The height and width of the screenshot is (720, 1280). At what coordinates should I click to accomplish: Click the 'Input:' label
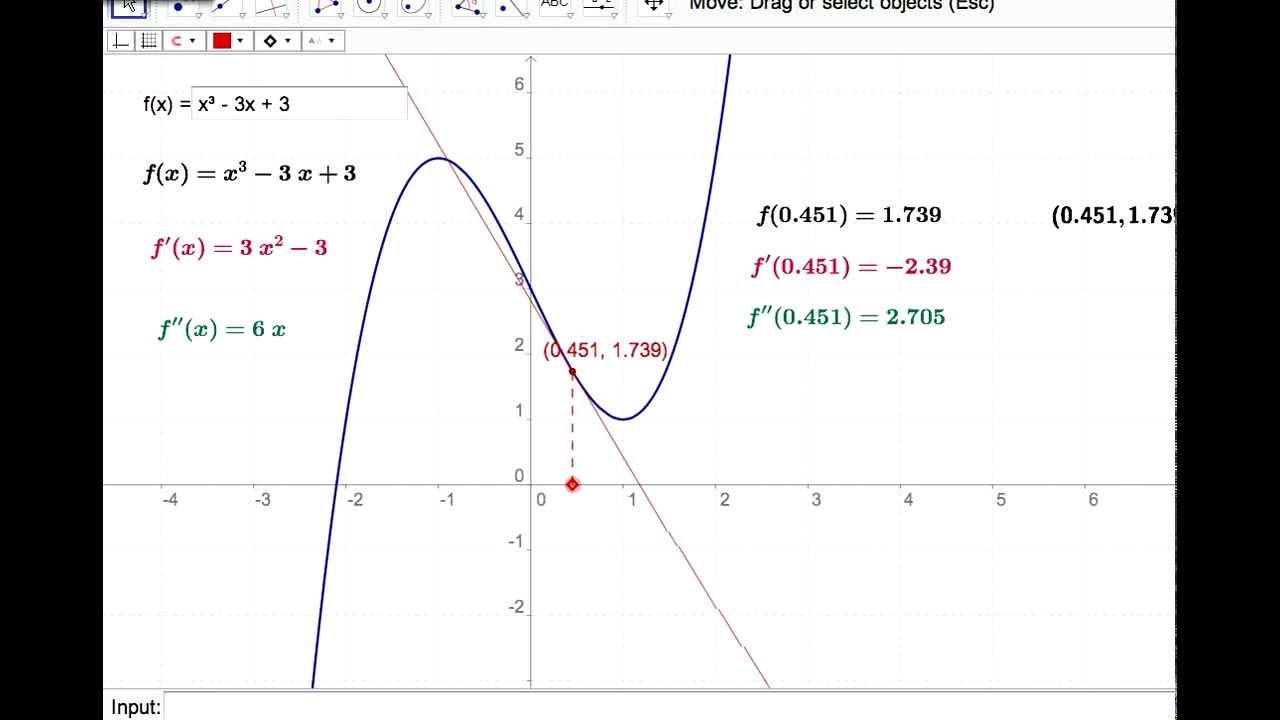[135, 707]
